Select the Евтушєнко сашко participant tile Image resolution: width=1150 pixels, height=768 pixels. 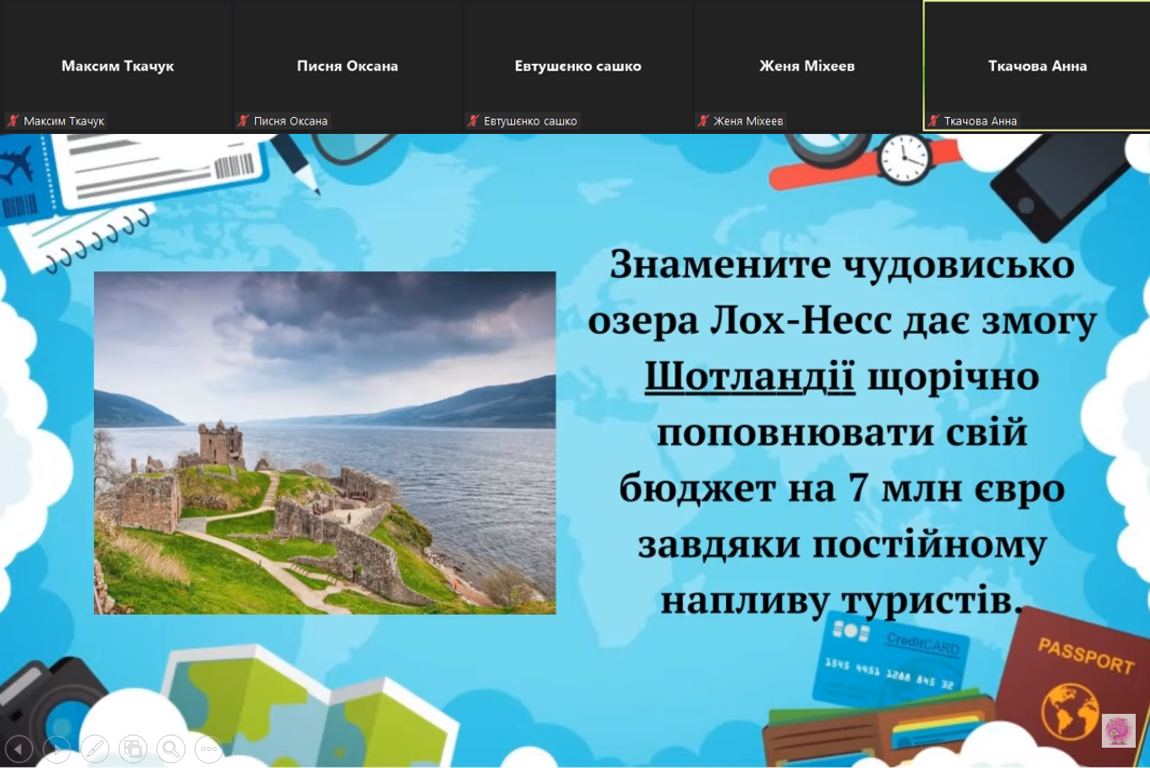coord(577,66)
